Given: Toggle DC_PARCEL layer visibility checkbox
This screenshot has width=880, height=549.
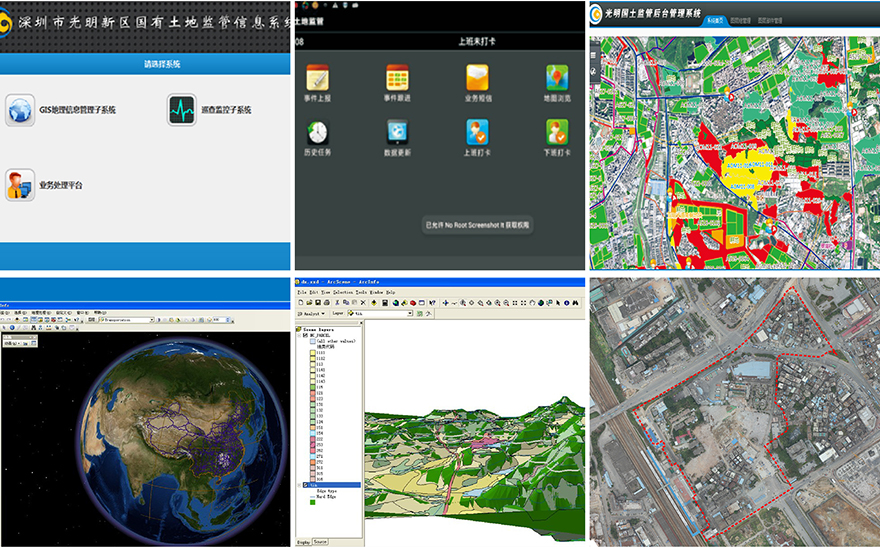Looking at the screenshot, I should [x=305, y=335].
